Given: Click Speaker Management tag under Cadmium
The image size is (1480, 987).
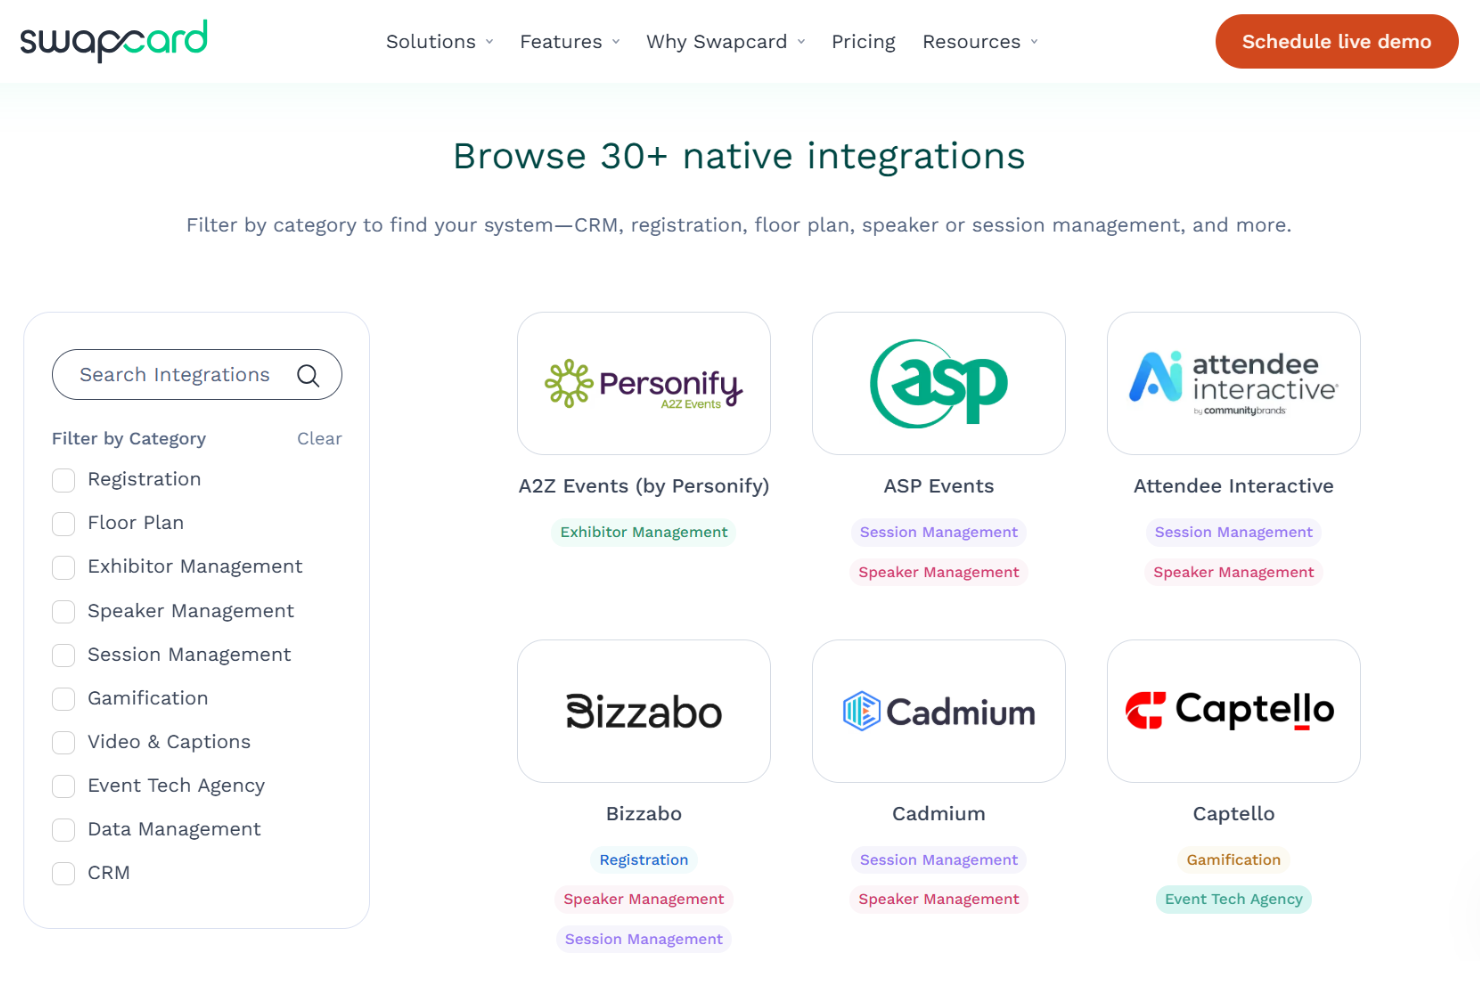Looking at the screenshot, I should click(x=939, y=899).
